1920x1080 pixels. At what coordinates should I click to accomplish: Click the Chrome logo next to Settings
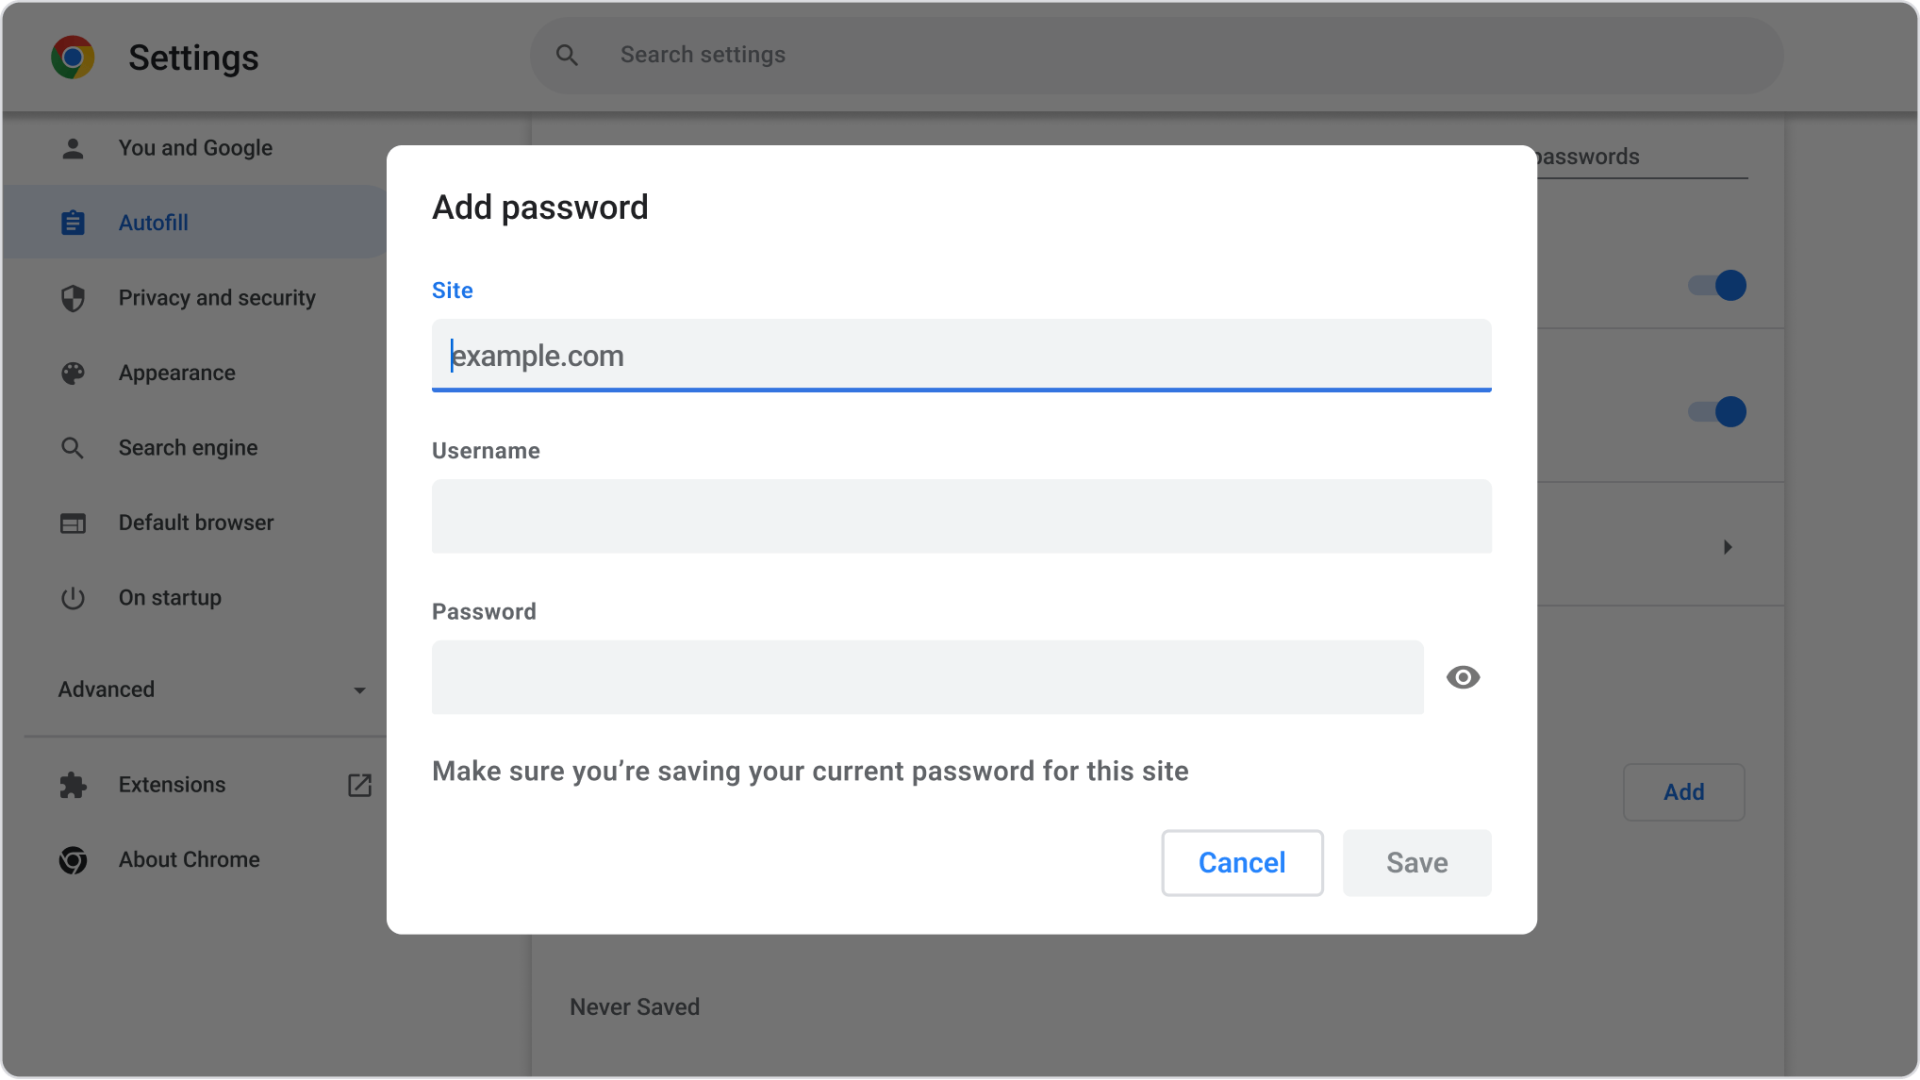[x=72, y=57]
